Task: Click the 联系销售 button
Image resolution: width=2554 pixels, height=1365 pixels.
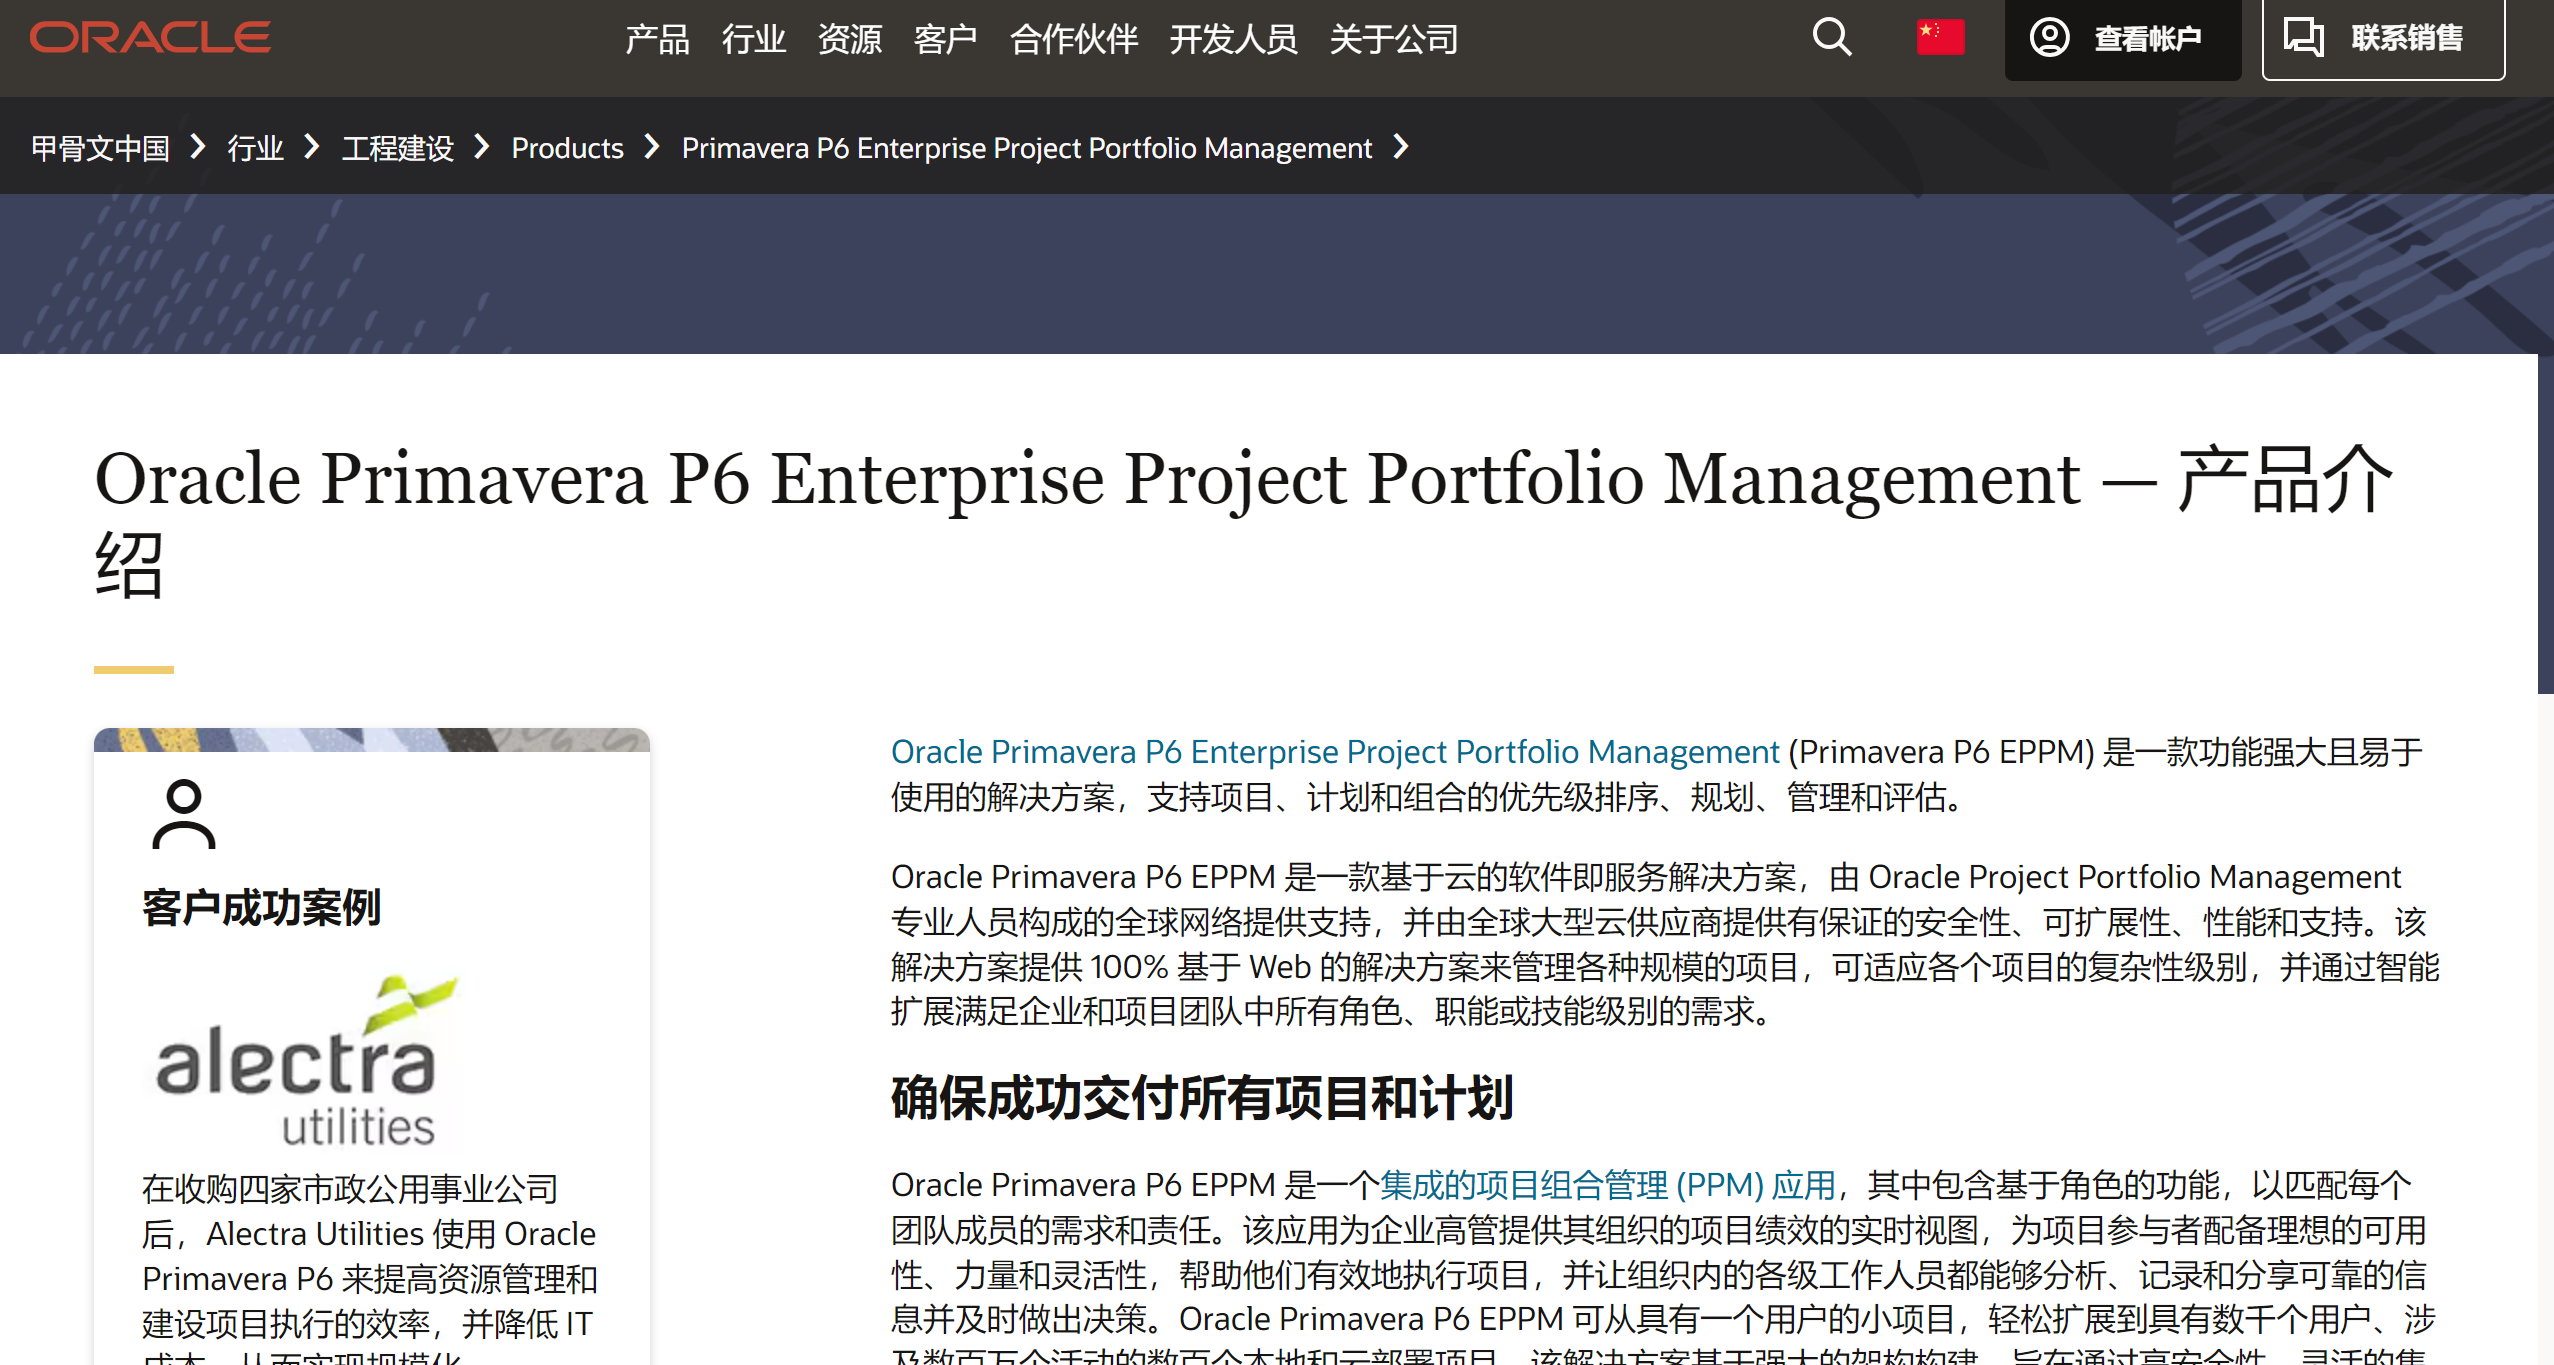Action: (2406, 38)
